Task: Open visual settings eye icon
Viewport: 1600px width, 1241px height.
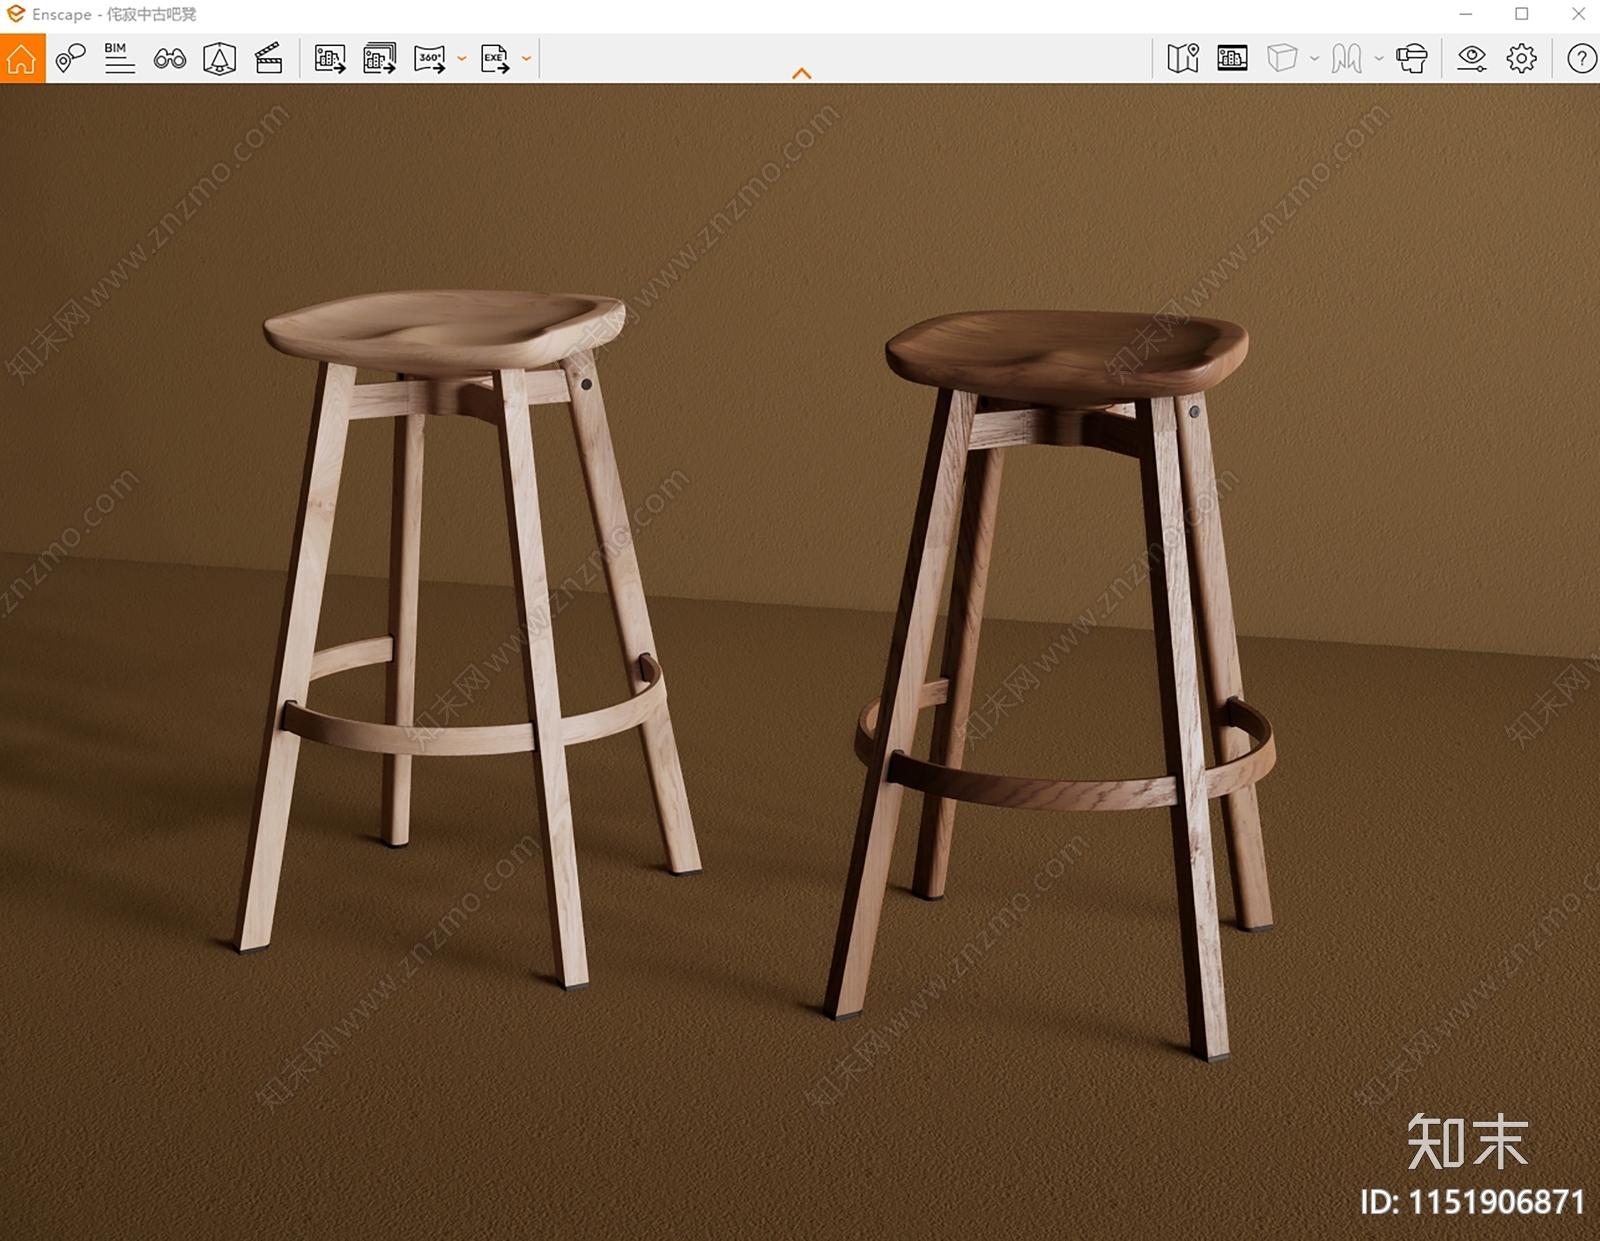Action: point(1471,58)
